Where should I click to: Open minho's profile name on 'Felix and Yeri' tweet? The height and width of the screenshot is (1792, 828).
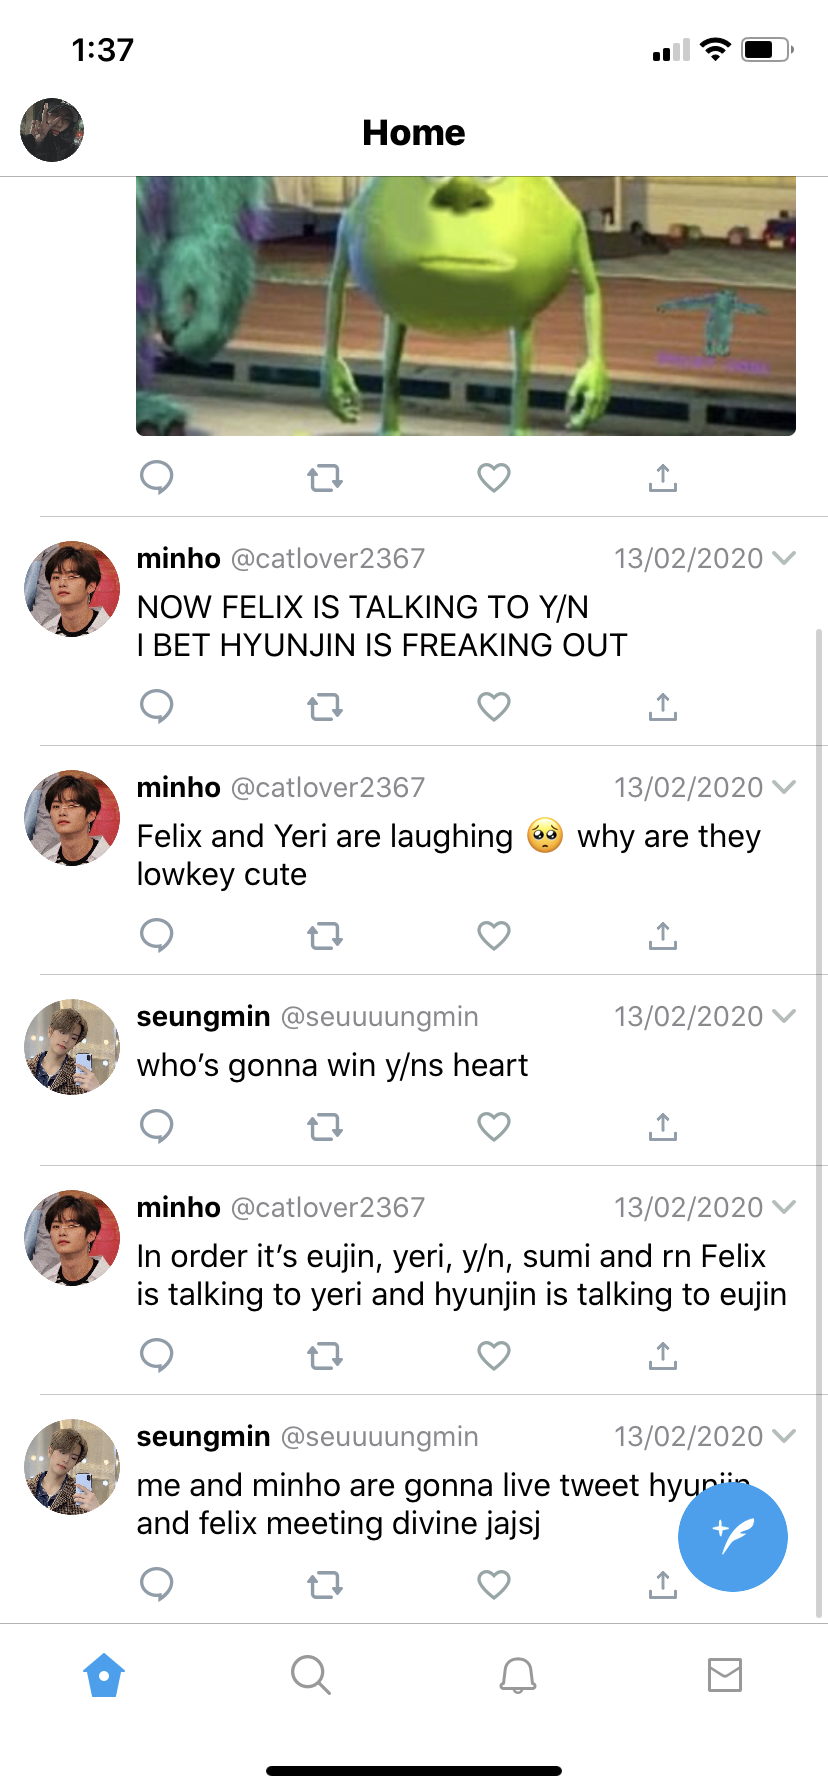(x=178, y=788)
